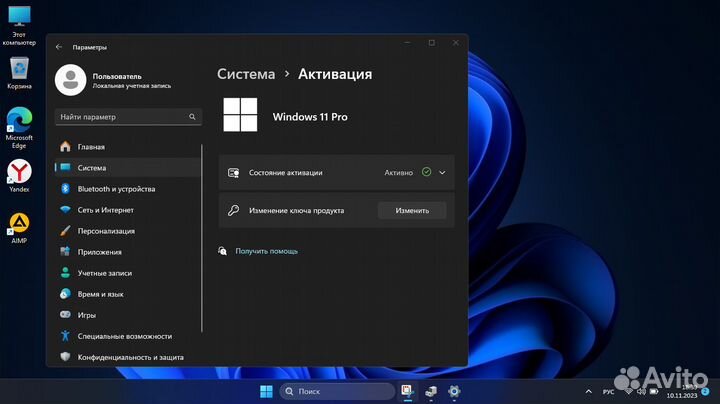
Task: Click the Изменить product key button
Action: click(412, 210)
